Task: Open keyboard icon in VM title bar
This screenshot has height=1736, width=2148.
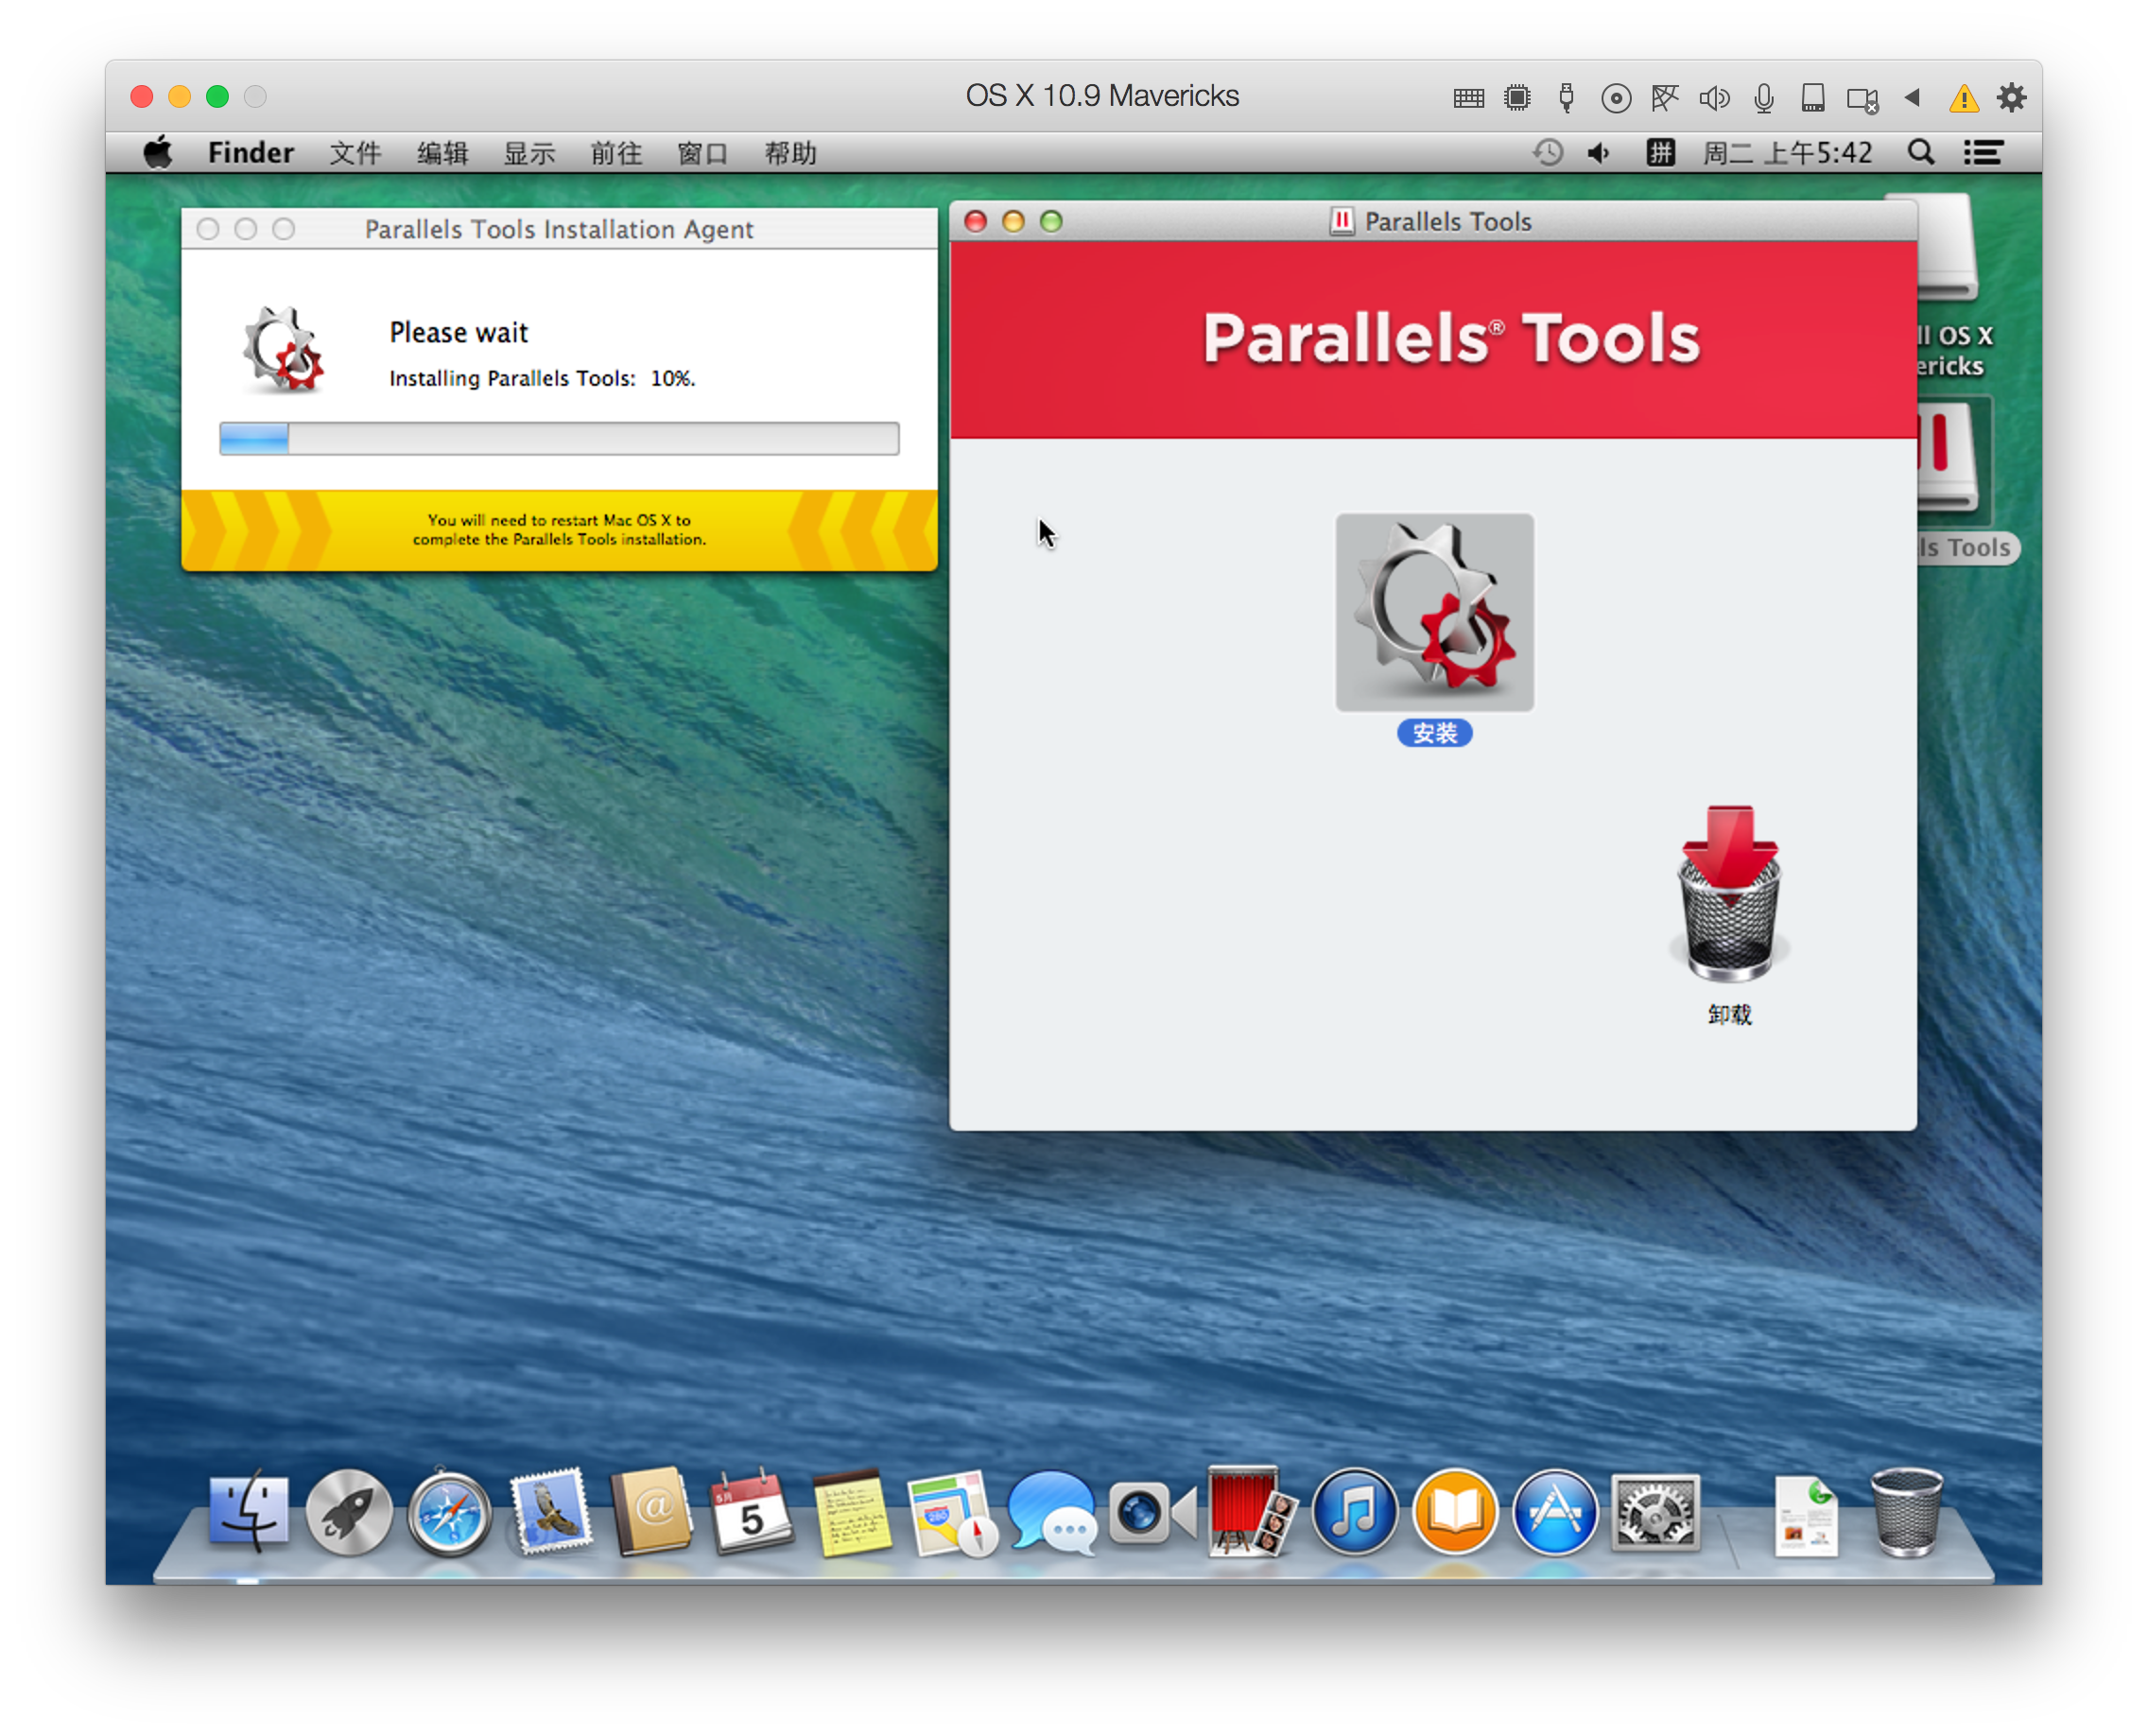Action: 1468,98
